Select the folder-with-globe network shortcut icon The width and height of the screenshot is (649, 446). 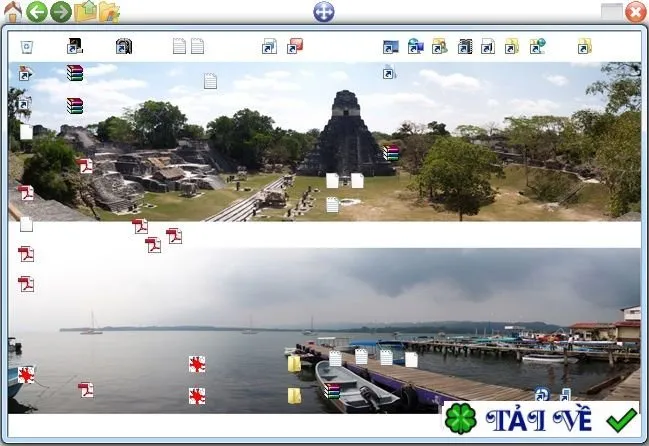537,46
